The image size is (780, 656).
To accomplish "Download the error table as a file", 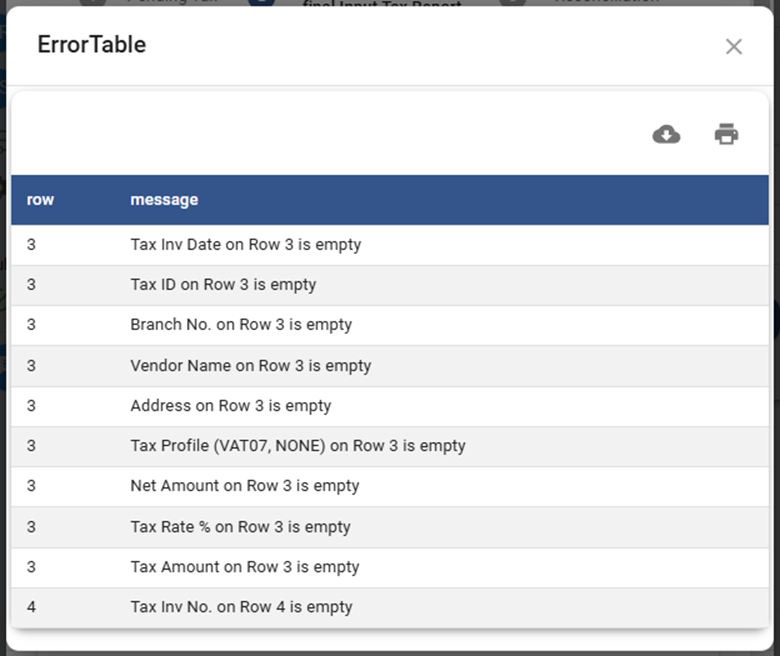I will tap(666, 134).
